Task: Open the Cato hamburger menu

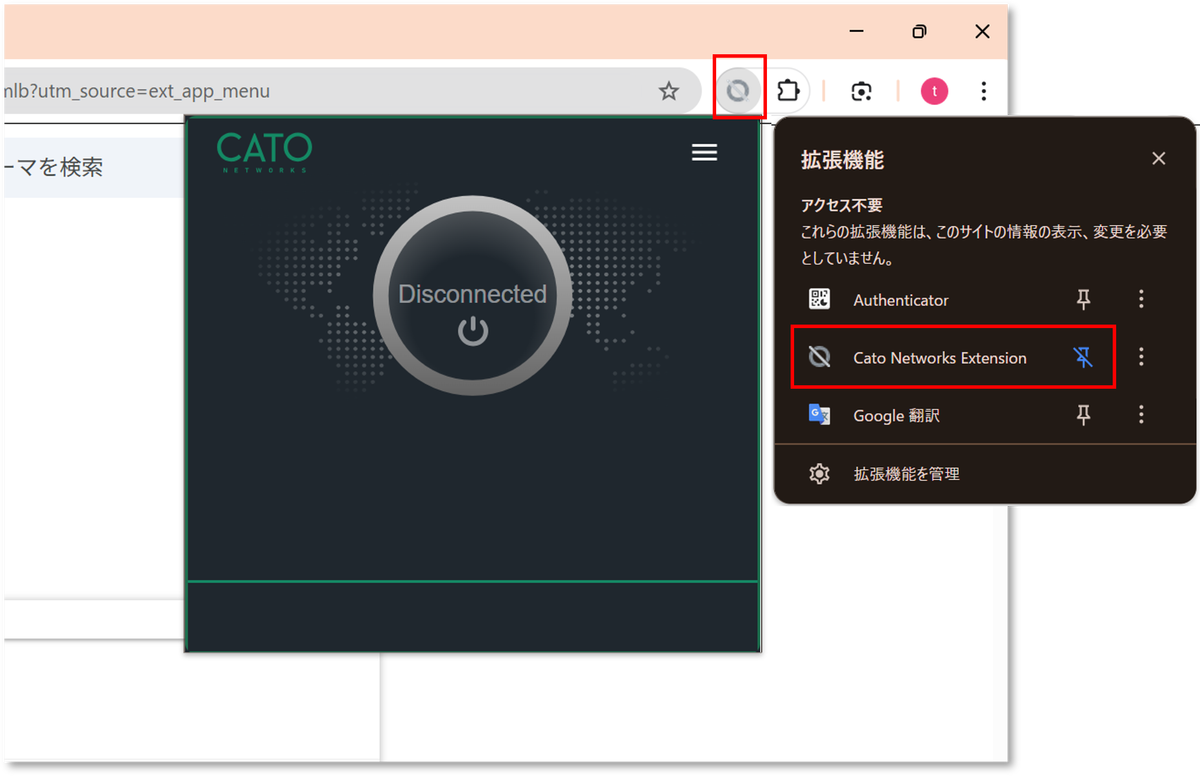Action: click(x=704, y=152)
